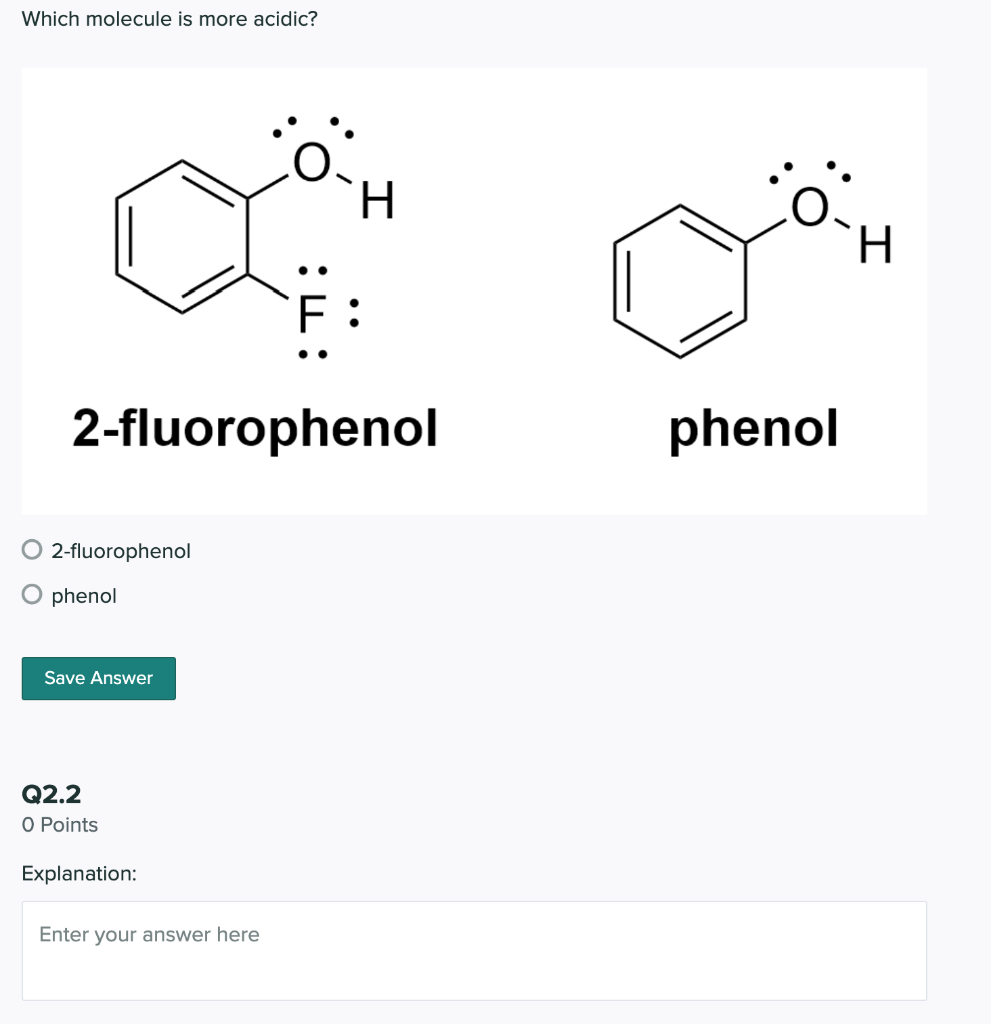Image resolution: width=991 pixels, height=1024 pixels.
Task: Click the question text asking which molecule is more acidic
Action: [x=170, y=18]
